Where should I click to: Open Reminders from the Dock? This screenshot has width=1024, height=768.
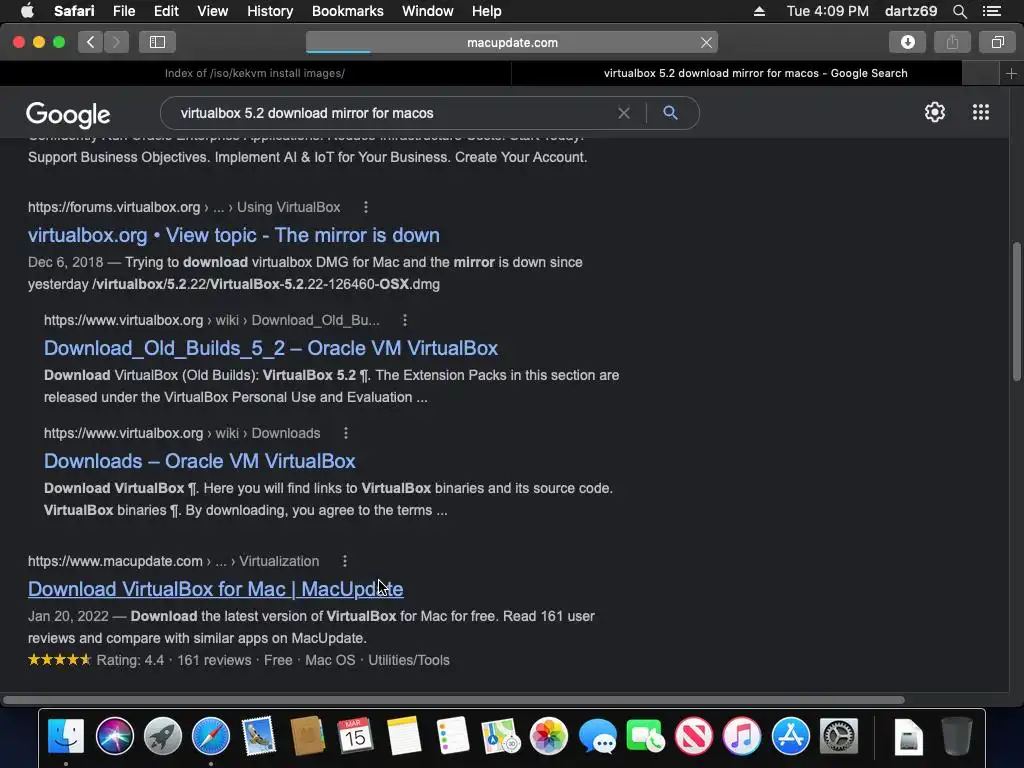coord(452,736)
